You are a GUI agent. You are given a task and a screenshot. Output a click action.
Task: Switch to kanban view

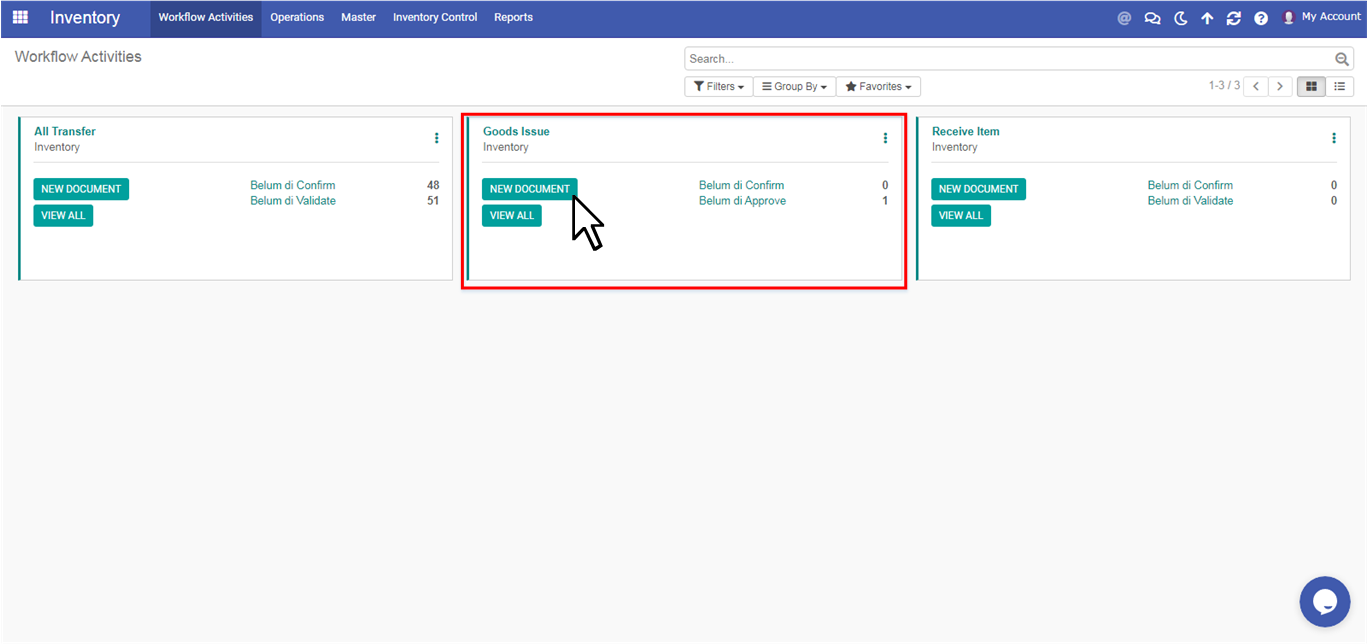click(1311, 87)
